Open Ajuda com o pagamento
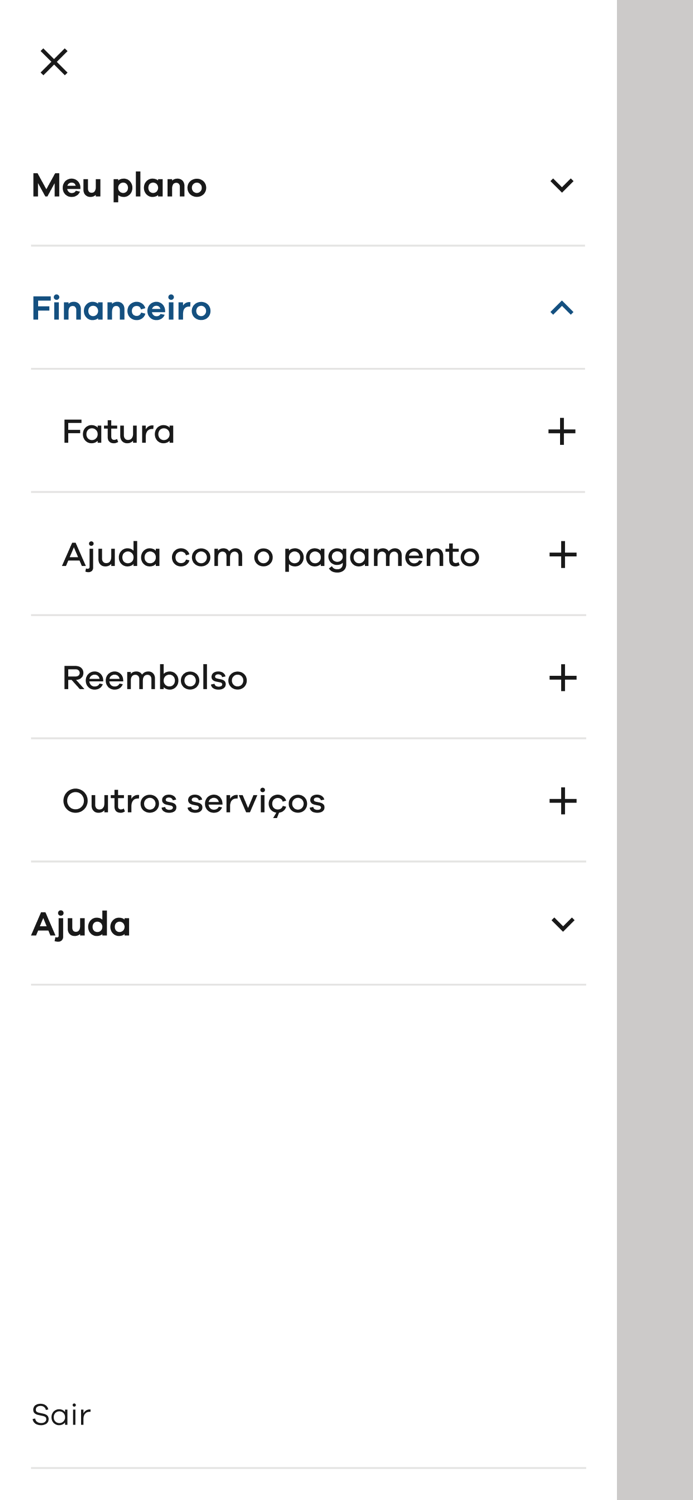This screenshot has width=693, height=1500. [270, 554]
